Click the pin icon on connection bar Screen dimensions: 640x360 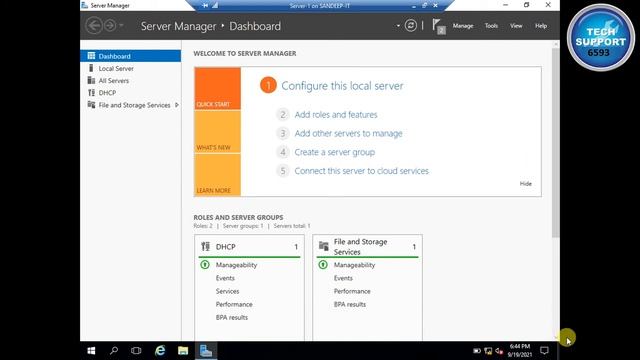(205, 5)
